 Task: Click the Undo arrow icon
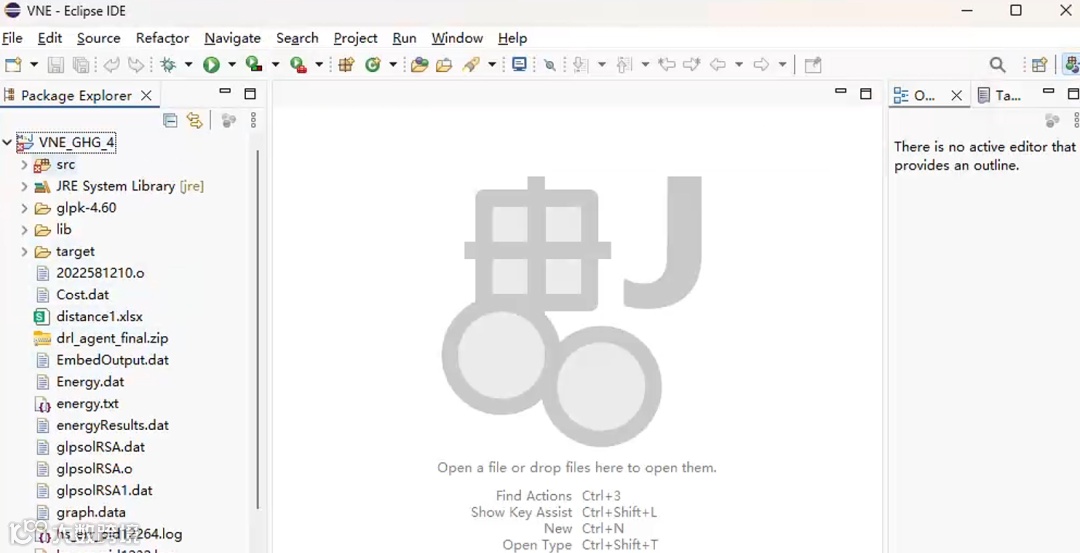(x=111, y=65)
